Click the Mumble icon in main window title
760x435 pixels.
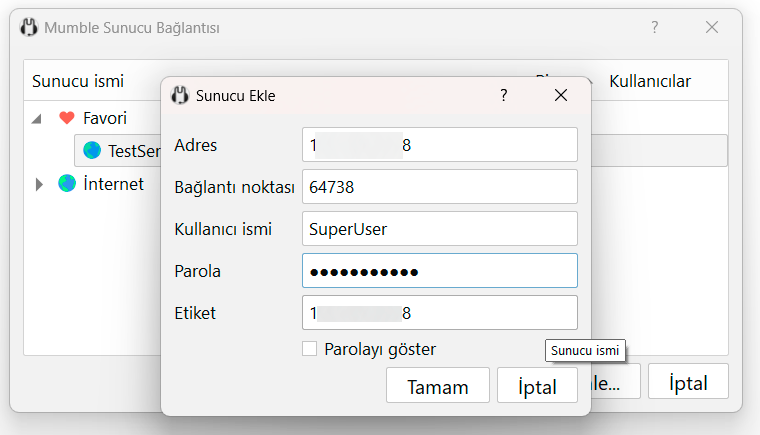(x=29, y=28)
